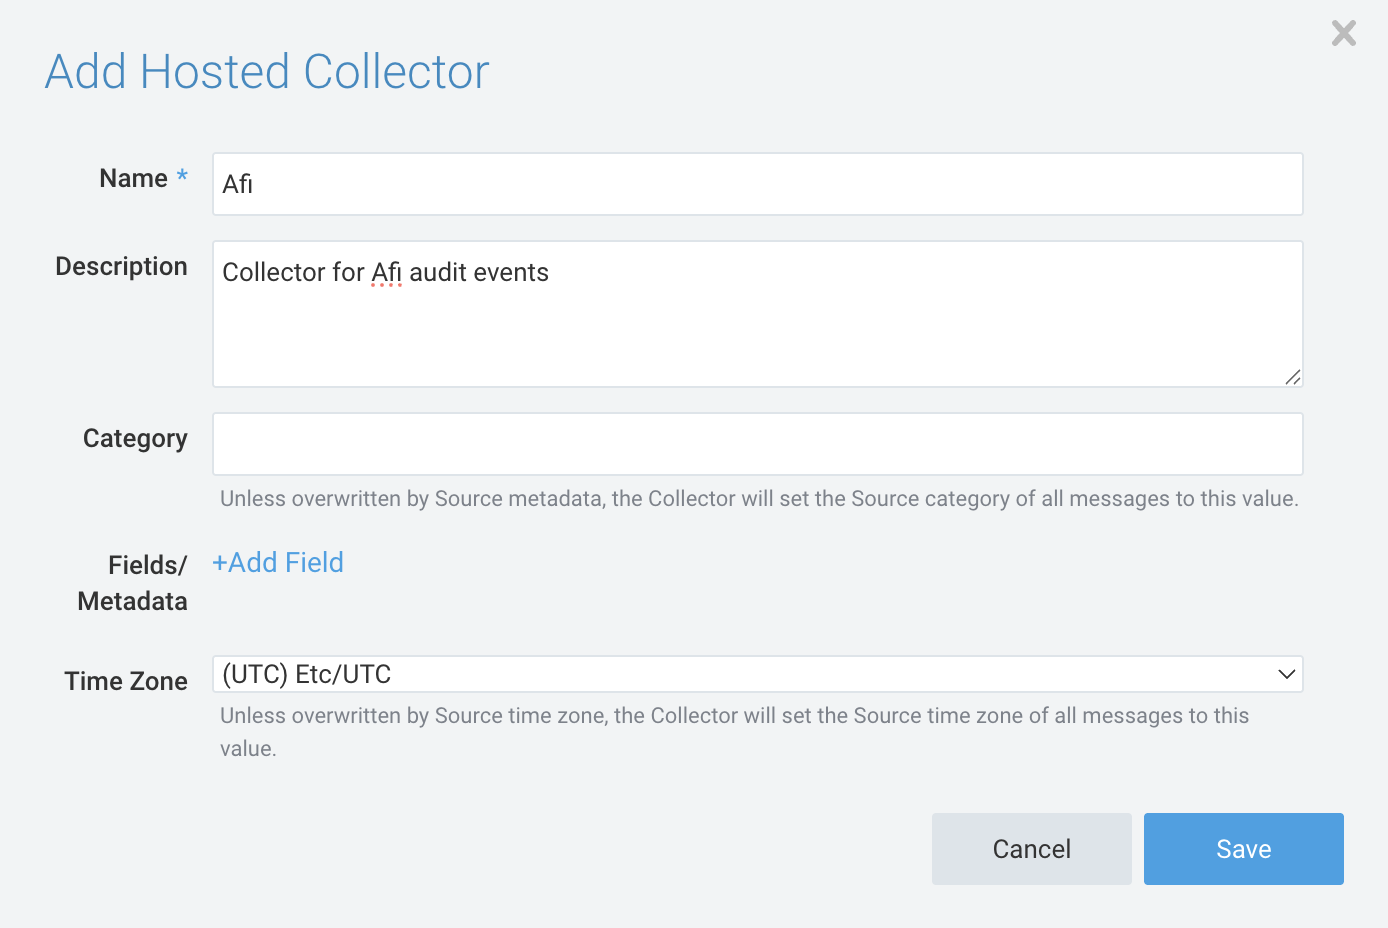Click the Source category help text
Viewport: 1388px width, 928px height.
click(x=758, y=499)
